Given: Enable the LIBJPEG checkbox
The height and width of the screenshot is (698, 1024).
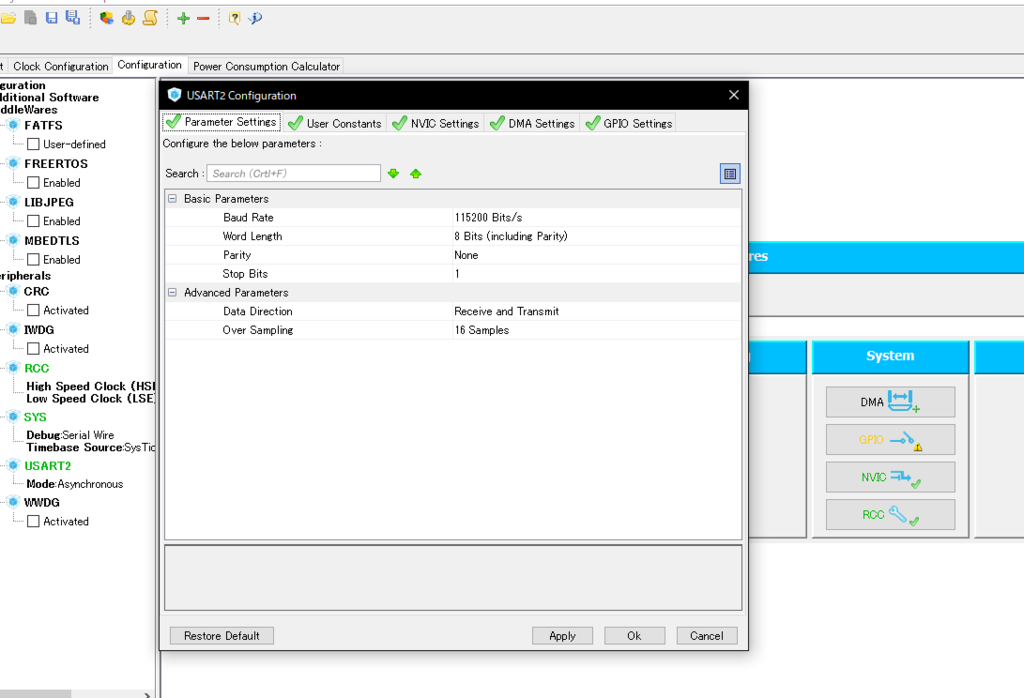Looking at the screenshot, I should pos(33,221).
